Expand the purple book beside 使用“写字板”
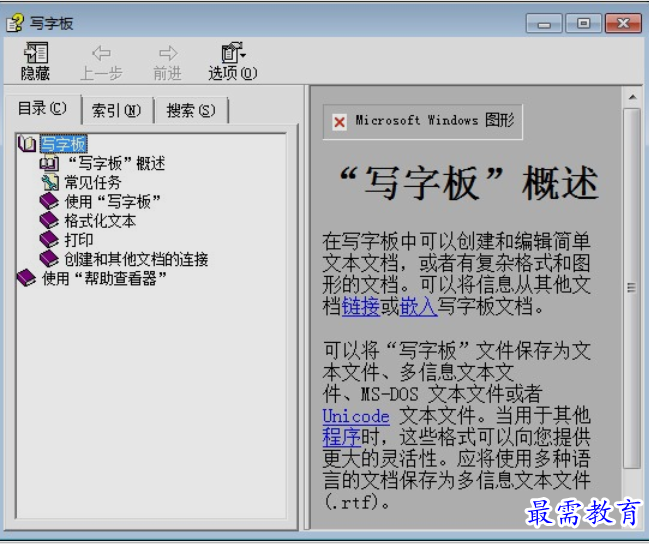Image resolution: width=649 pixels, height=544 pixels. click(x=49, y=202)
